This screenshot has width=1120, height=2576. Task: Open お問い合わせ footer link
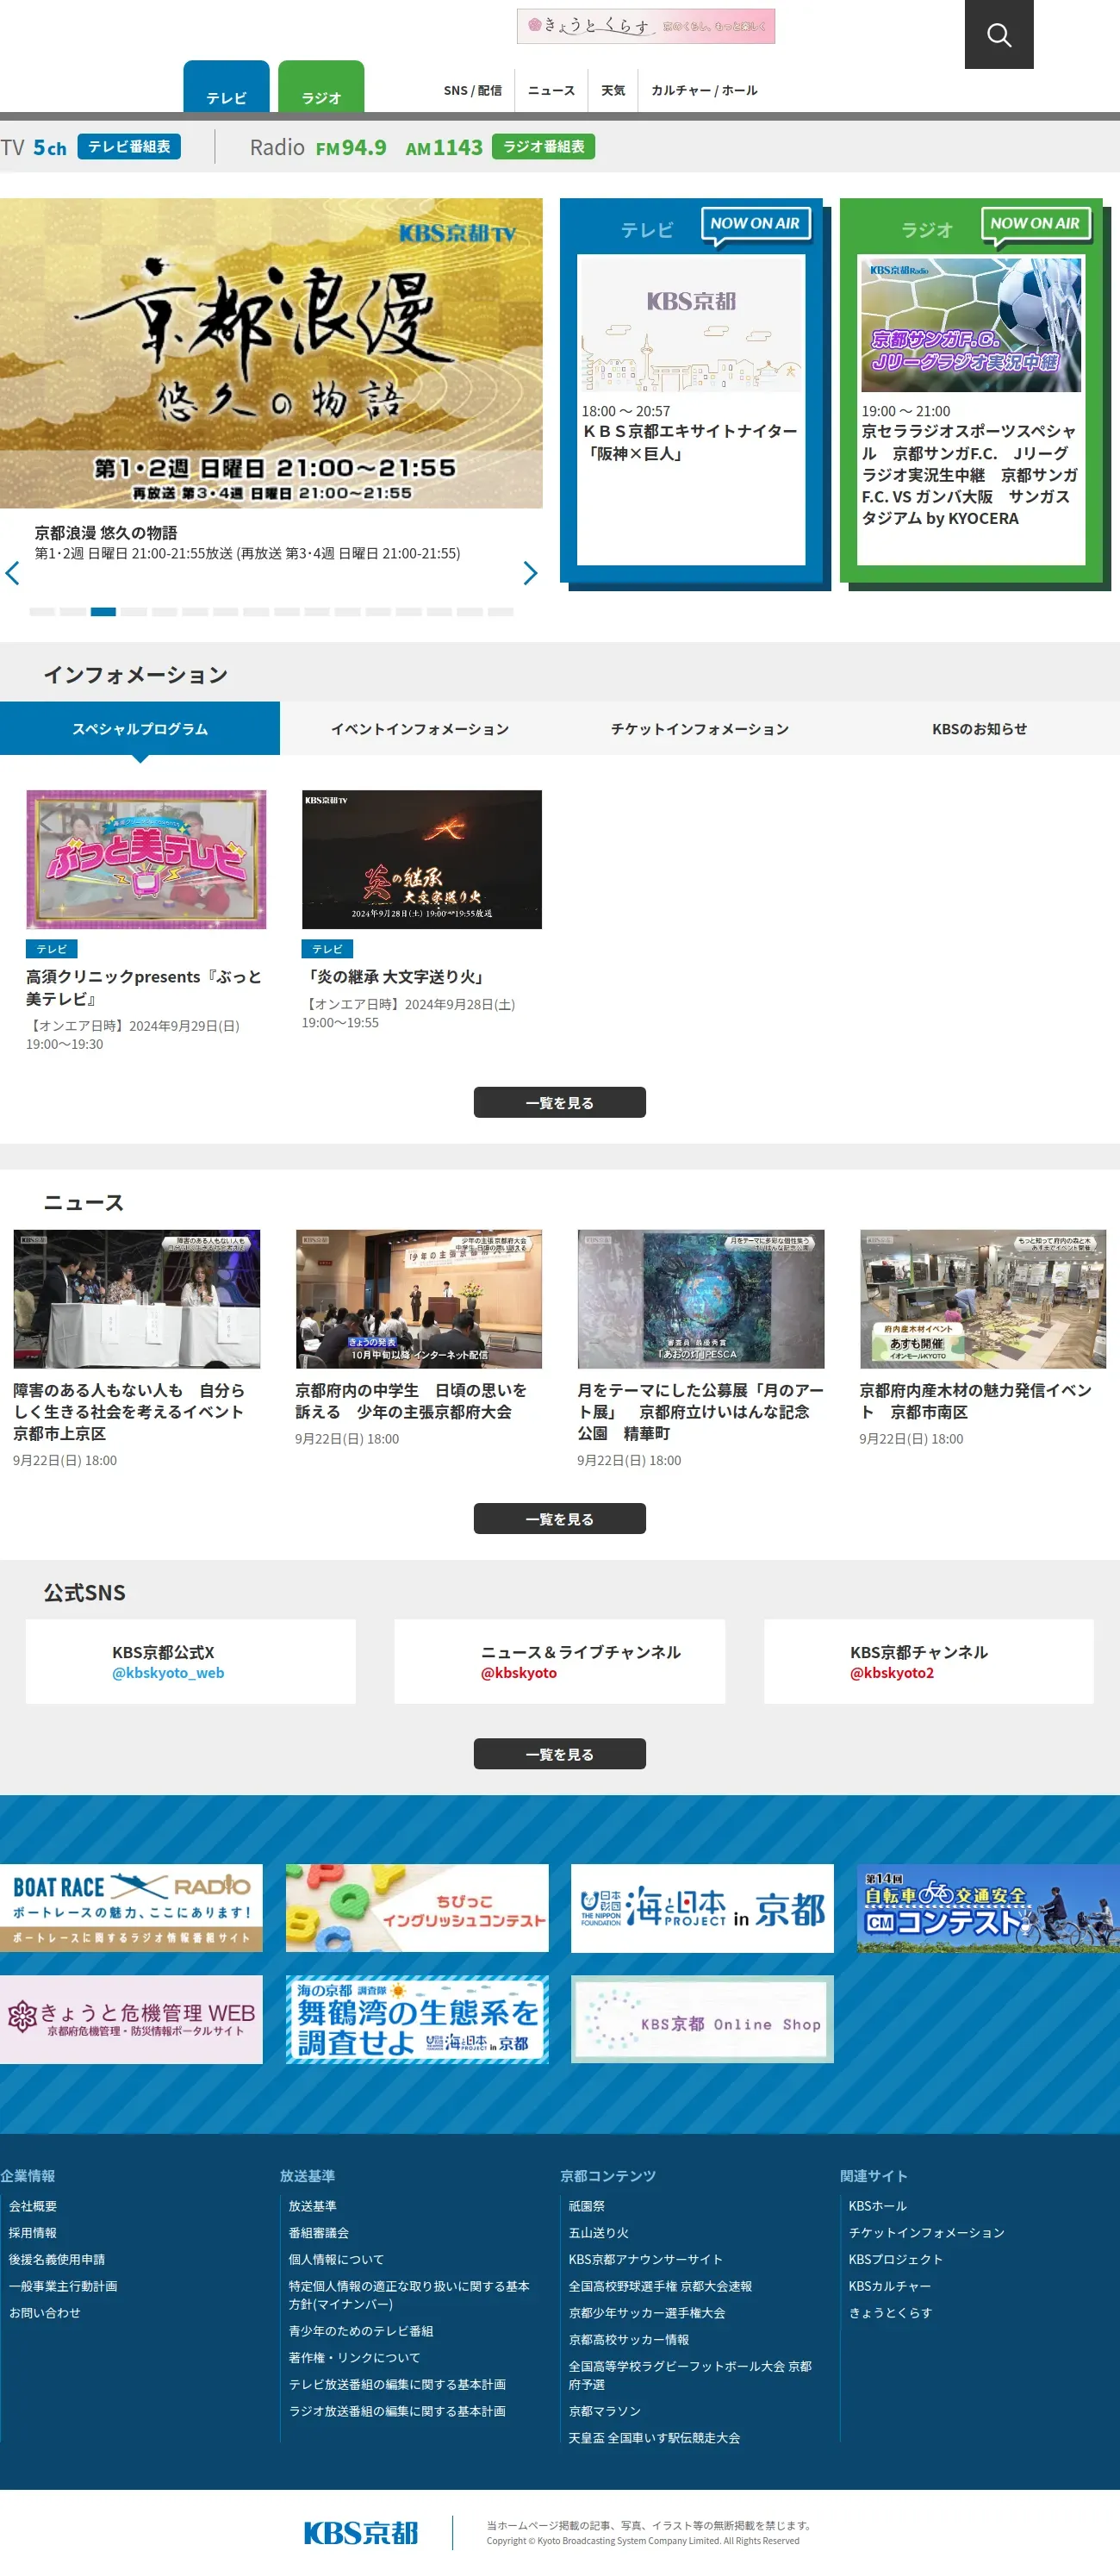pos(45,2313)
